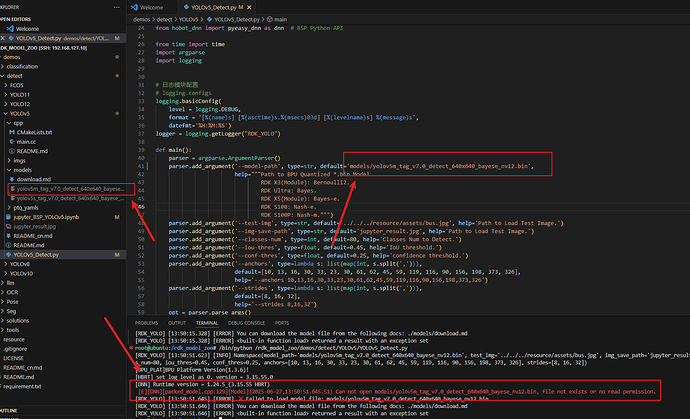Expand the YOLOv8 folder
690x419 pixels.
(19, 264)
